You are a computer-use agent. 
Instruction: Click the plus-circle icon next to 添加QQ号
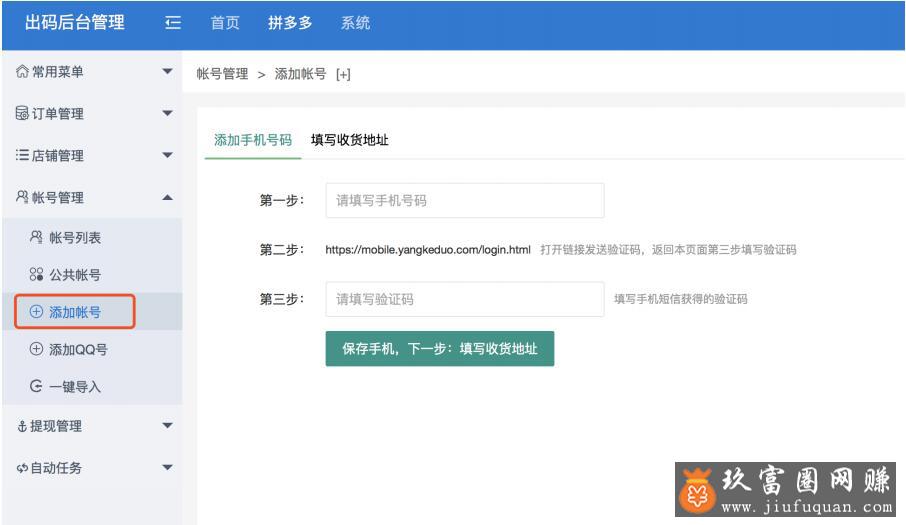pyautogui.click(x=36, y=349)
